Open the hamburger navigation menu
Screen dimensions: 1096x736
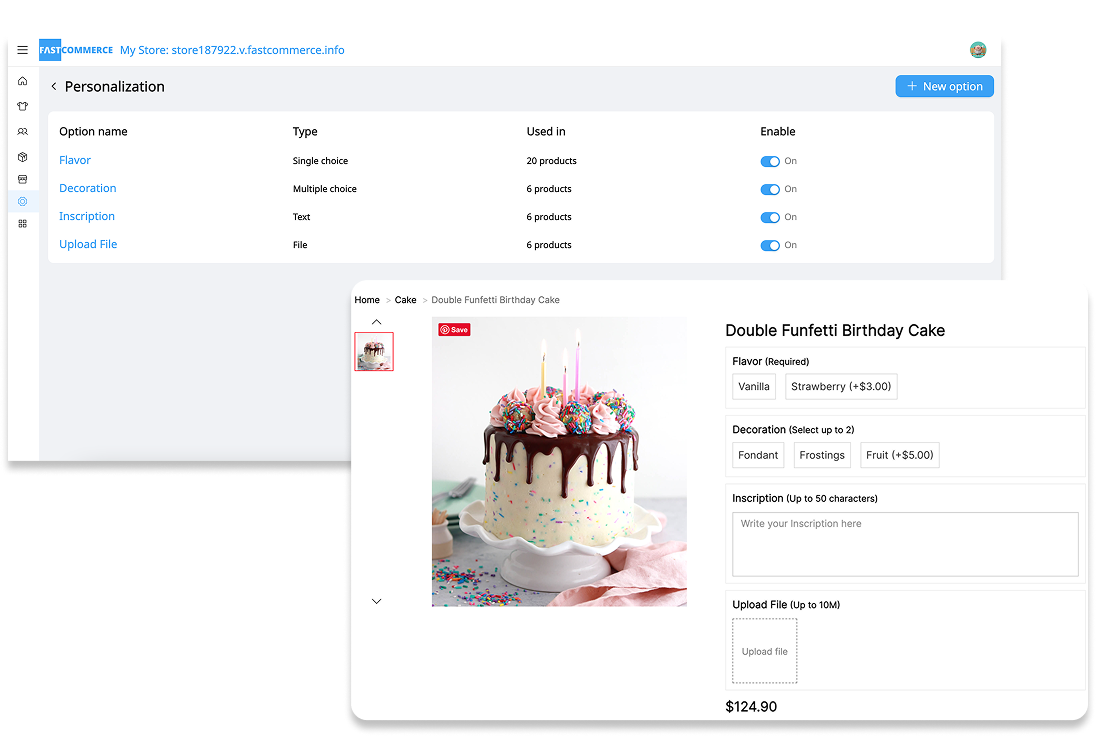coord(22,50)
